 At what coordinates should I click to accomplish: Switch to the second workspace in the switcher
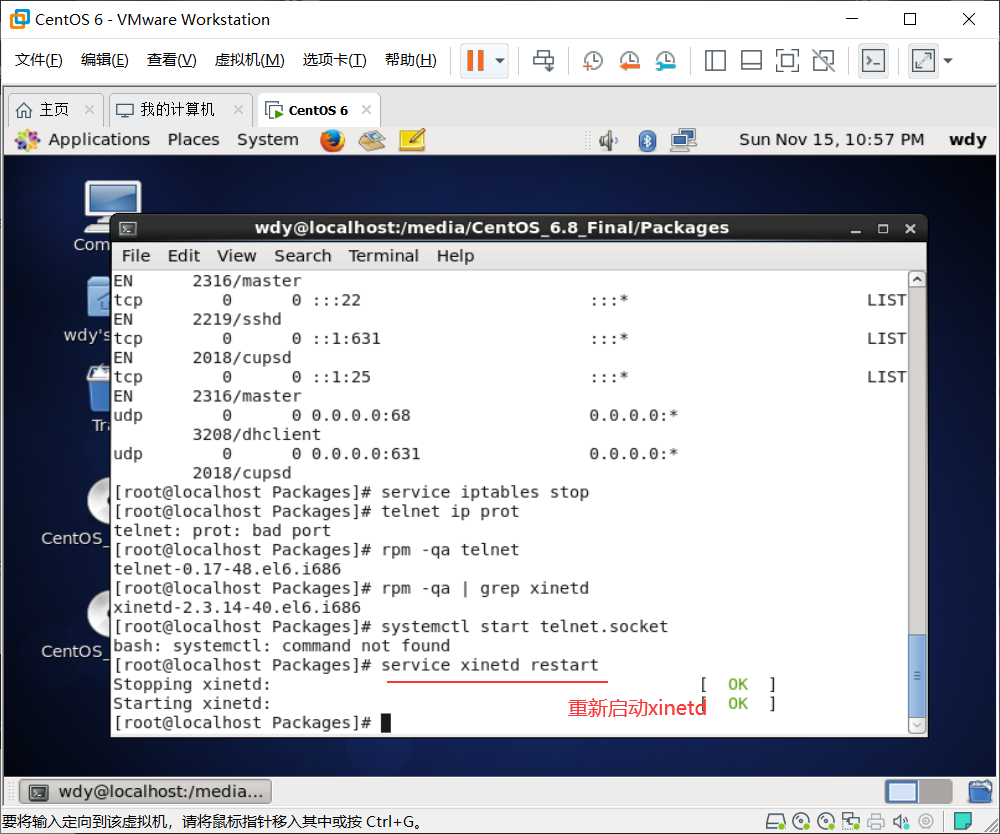pyautogui.click(x=936, y=792)
